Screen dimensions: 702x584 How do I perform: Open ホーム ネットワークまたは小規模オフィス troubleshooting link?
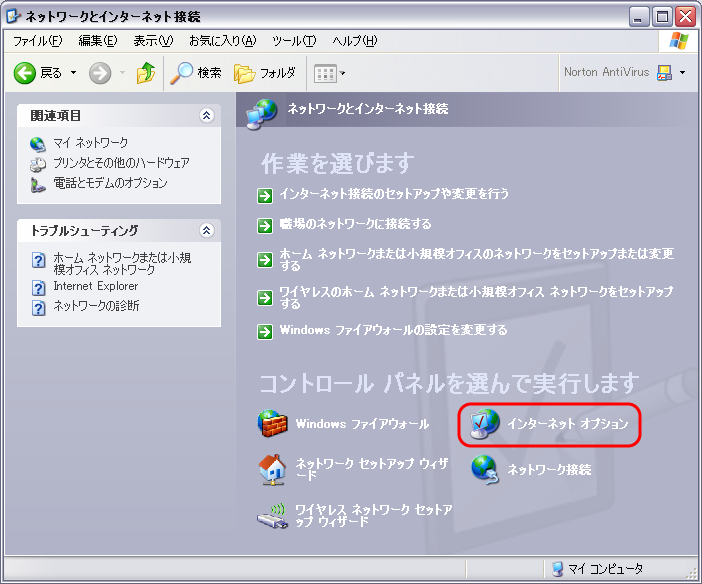[x=122, y=263]
